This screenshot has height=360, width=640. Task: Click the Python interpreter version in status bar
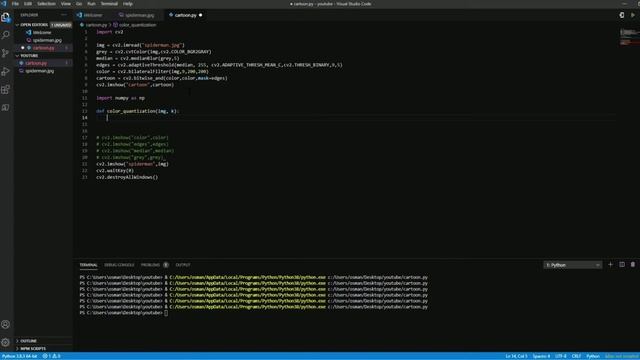pos(19,356)
